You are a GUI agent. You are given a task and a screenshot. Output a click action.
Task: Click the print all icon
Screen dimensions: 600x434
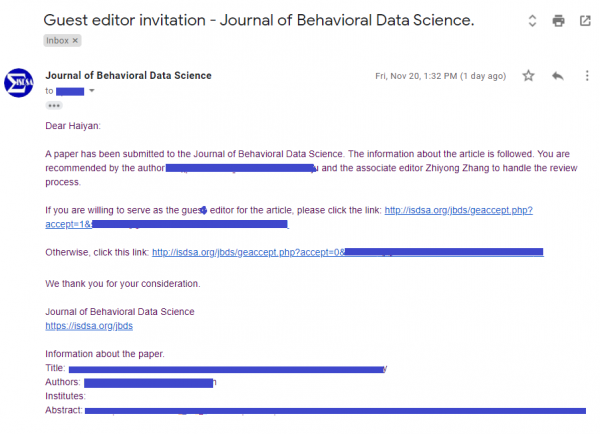point(558,21)
